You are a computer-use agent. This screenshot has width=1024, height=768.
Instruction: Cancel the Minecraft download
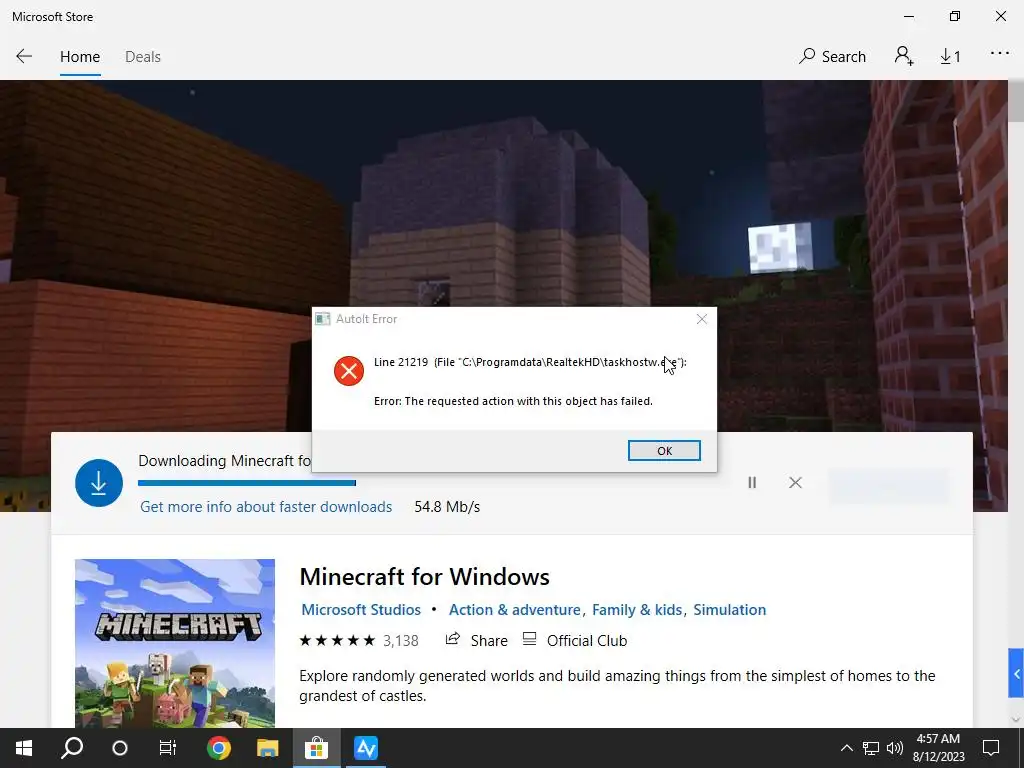(x=795, y=483)
